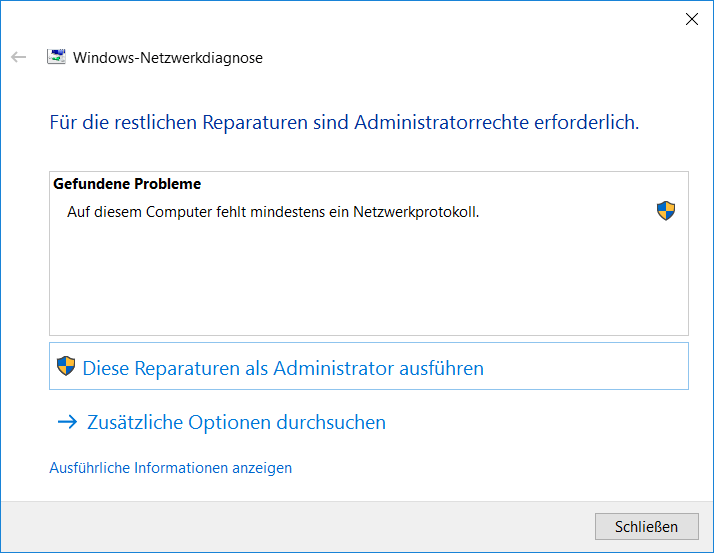Viewport: 714px width, 553px height.
Task: Click the UAC shield icon before Diese Reparaturen
Action: pos(66,366)
